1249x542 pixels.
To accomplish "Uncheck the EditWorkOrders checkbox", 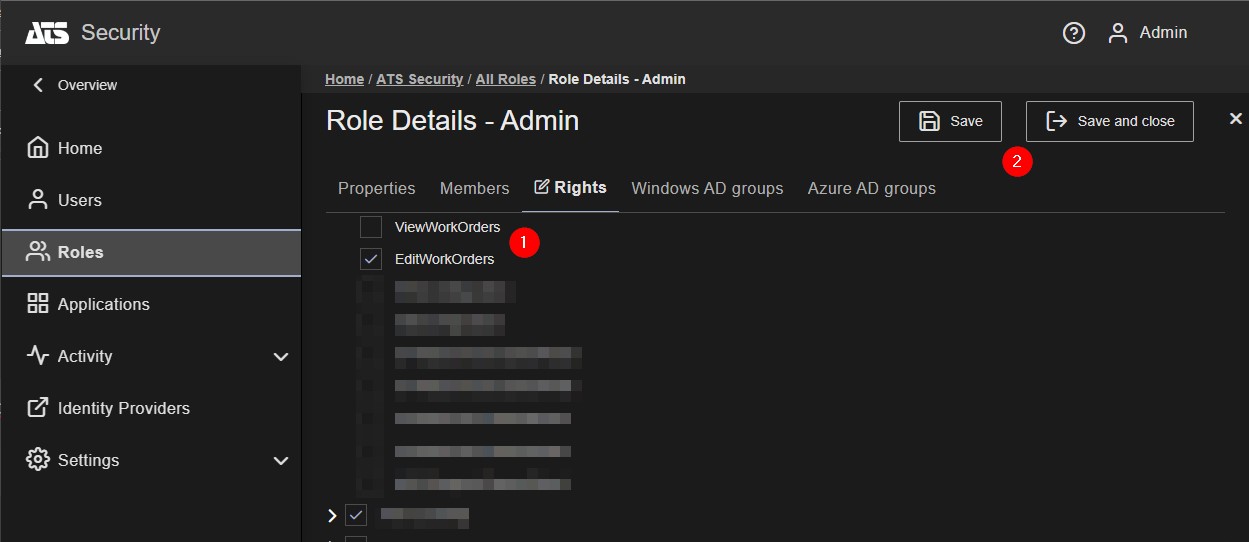I will click(371, 259).
